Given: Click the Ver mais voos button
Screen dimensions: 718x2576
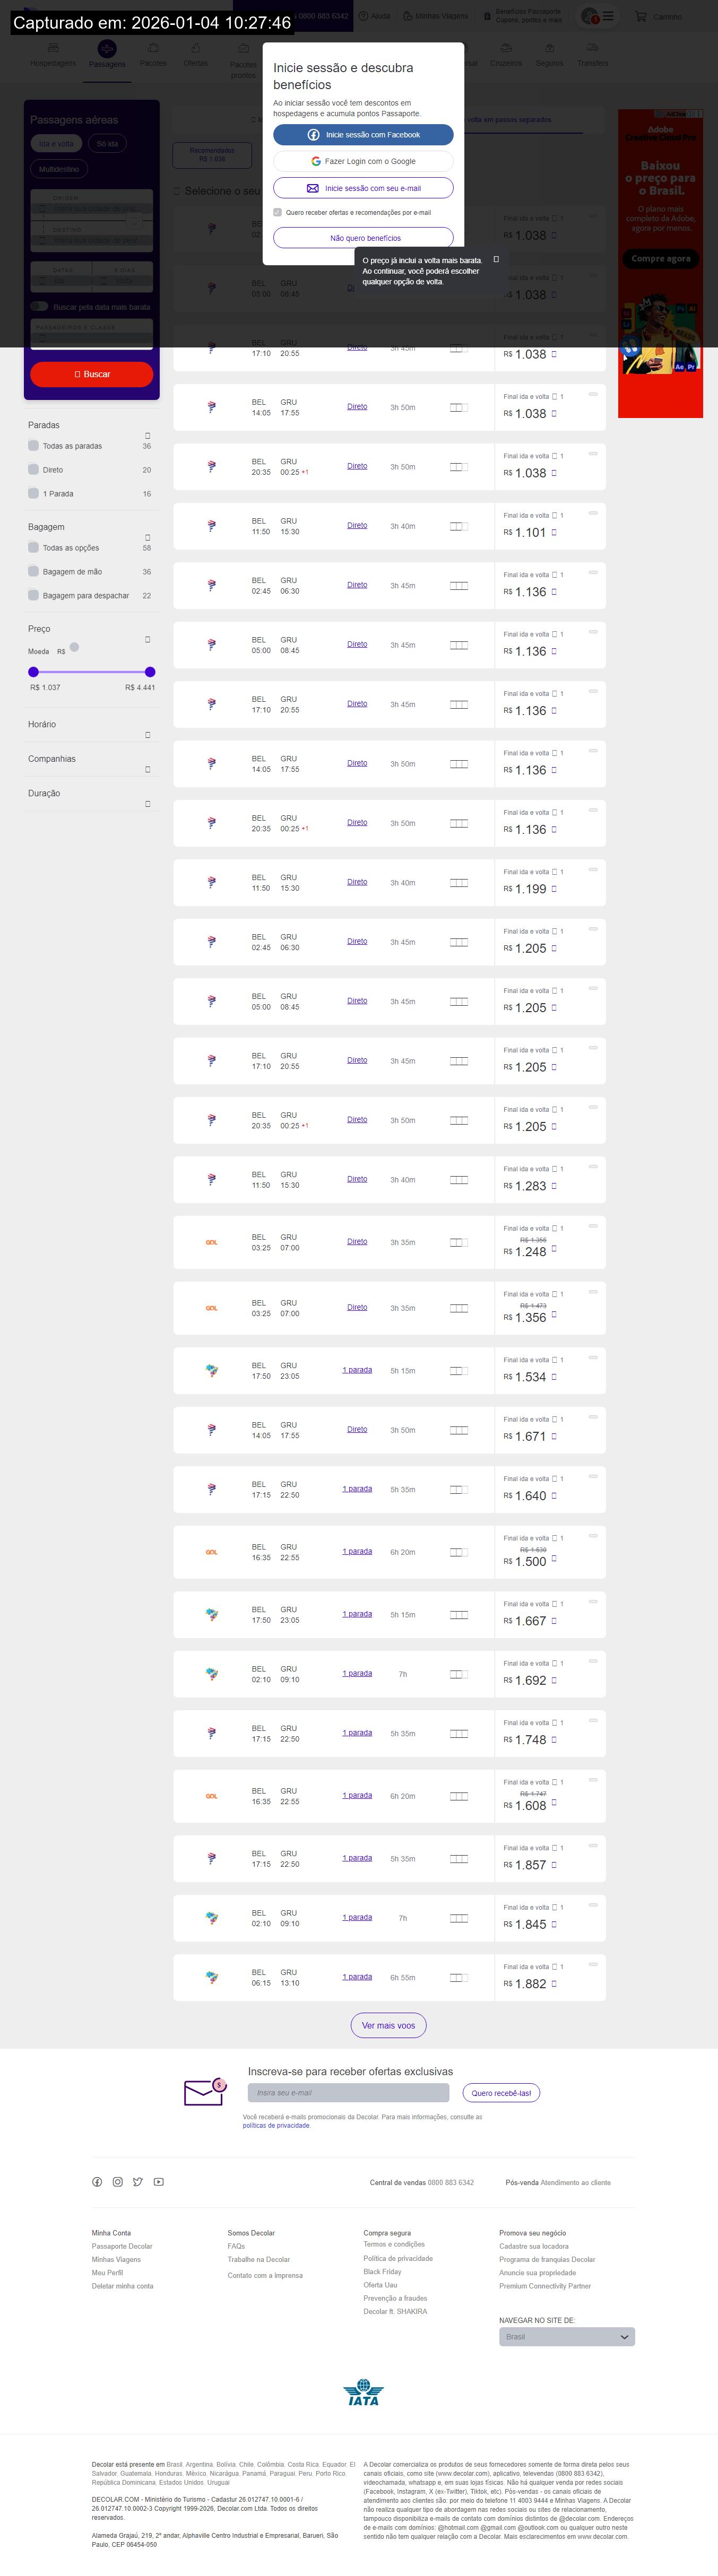Looking at the screenshot, I should click(x=388, y=2025).
